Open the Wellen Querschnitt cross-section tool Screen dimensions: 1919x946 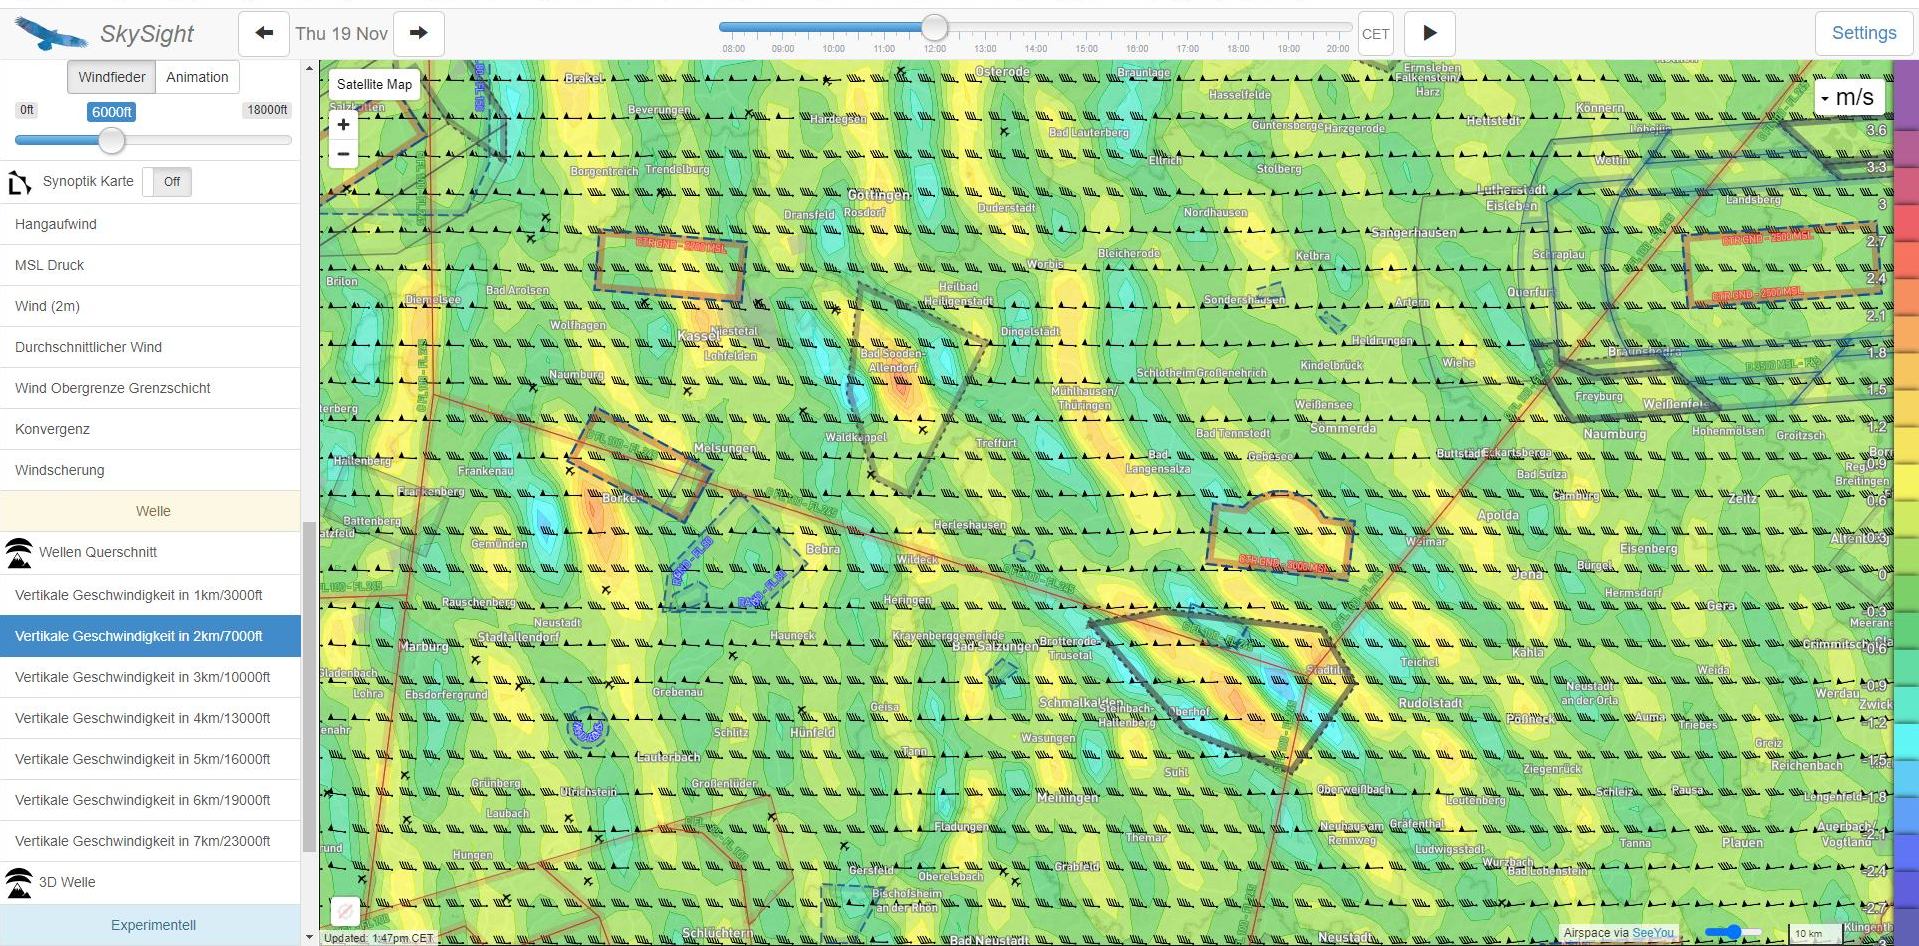[x=97, y=552]
